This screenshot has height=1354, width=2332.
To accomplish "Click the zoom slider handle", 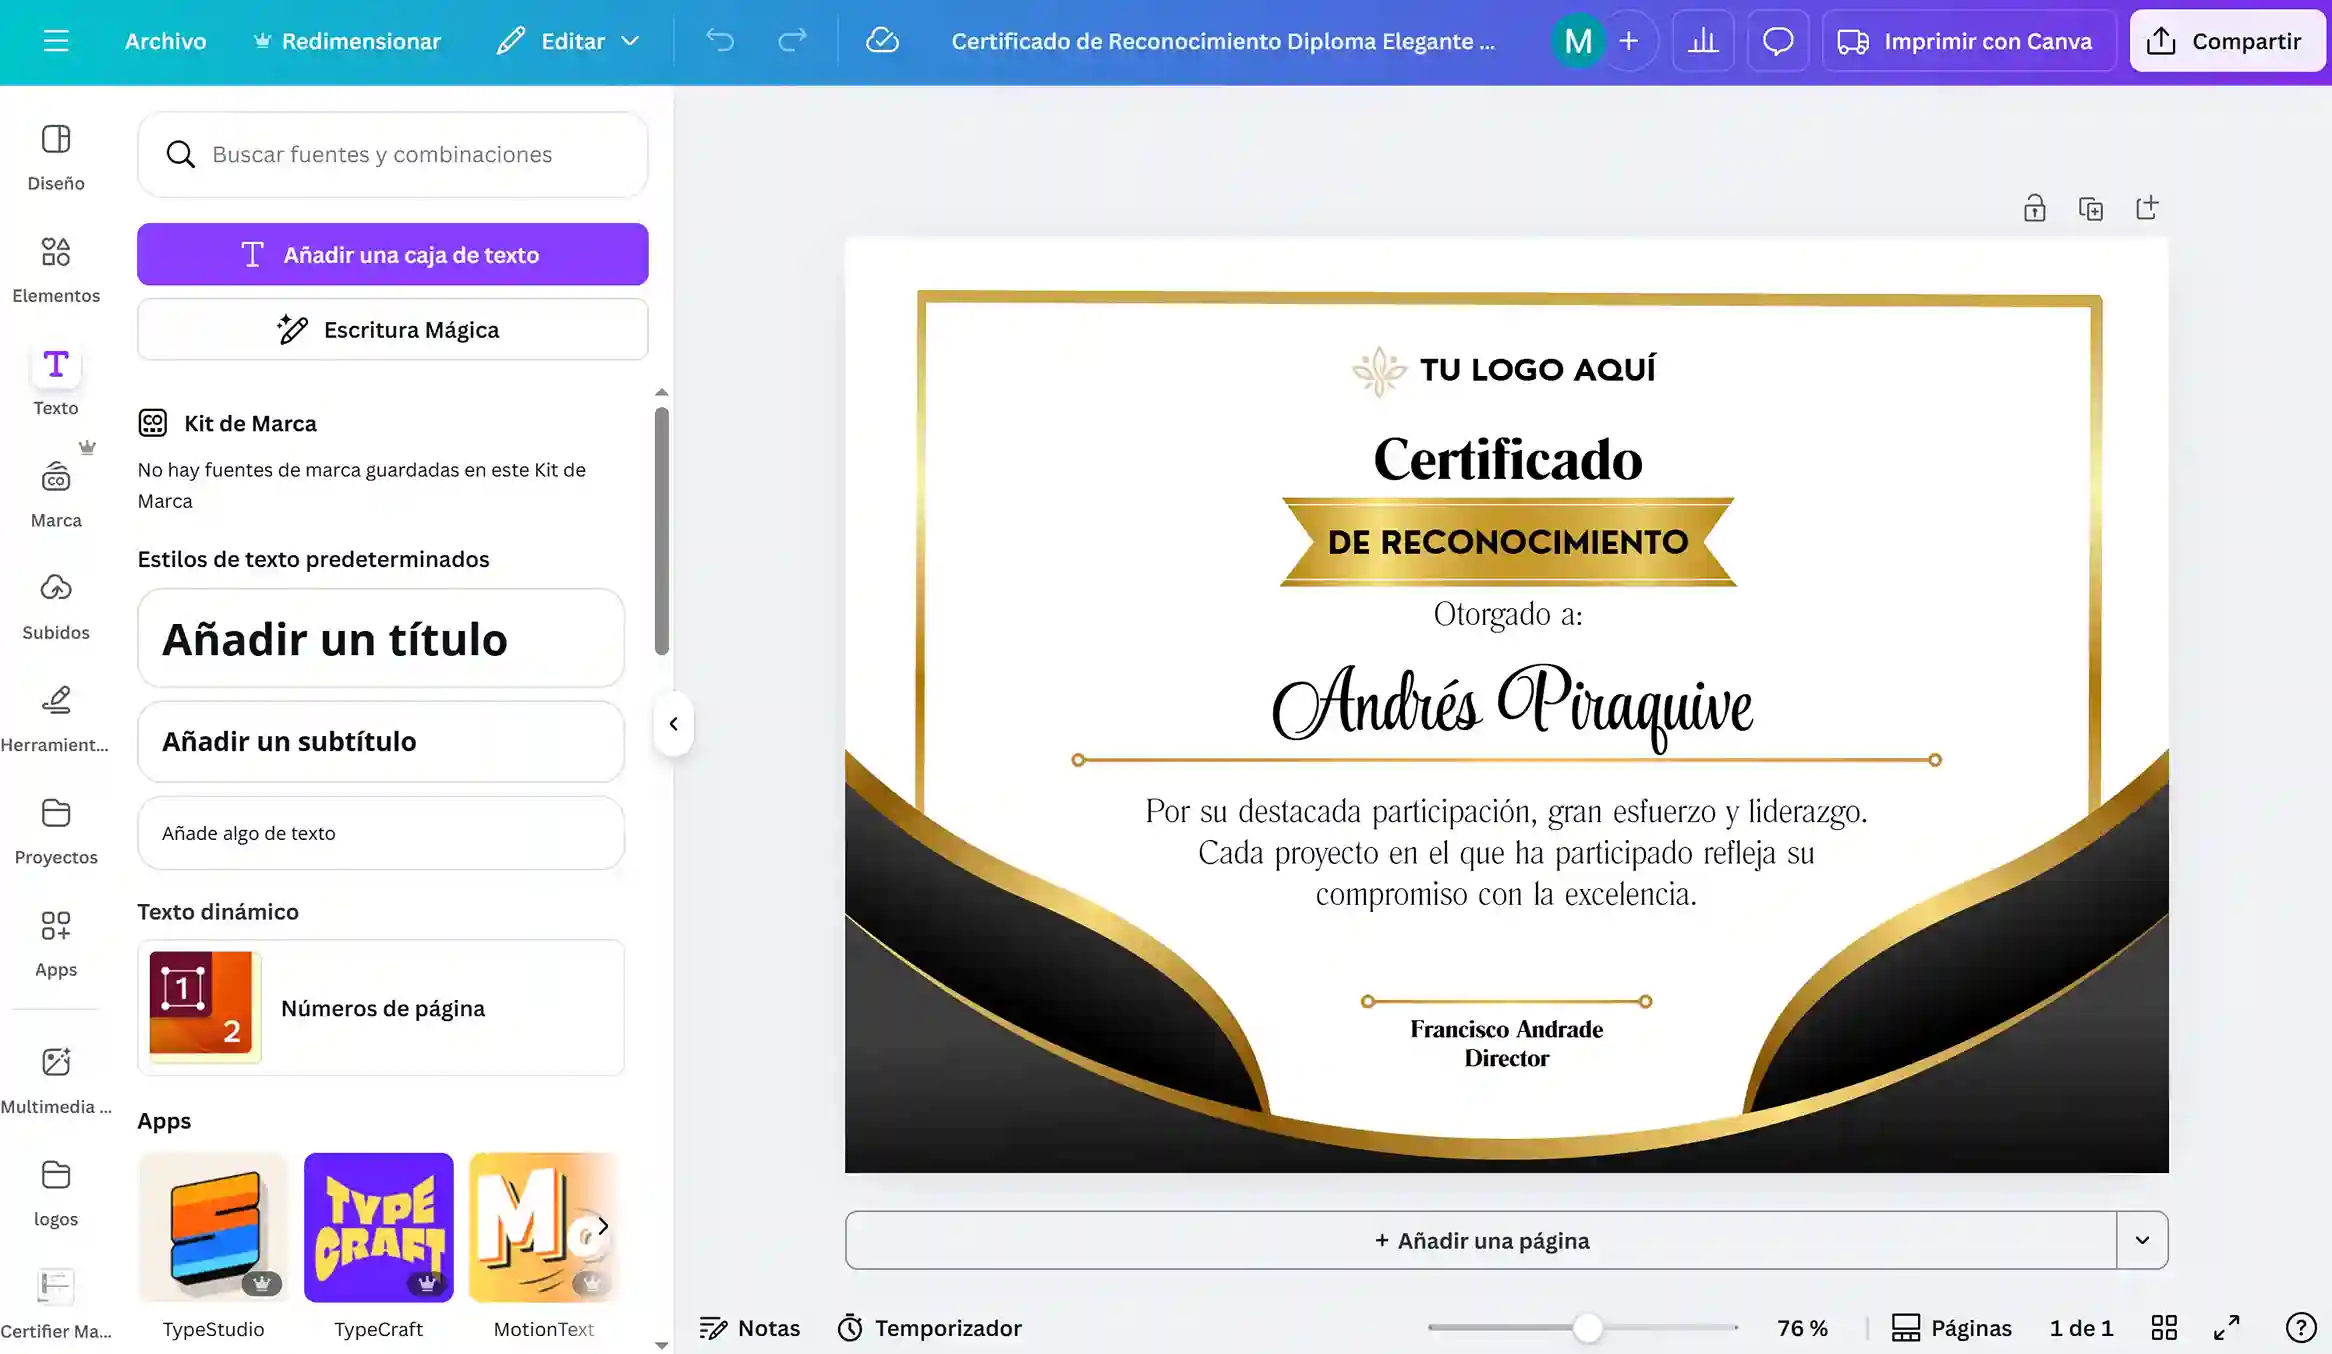I will pos(1587,1327).
